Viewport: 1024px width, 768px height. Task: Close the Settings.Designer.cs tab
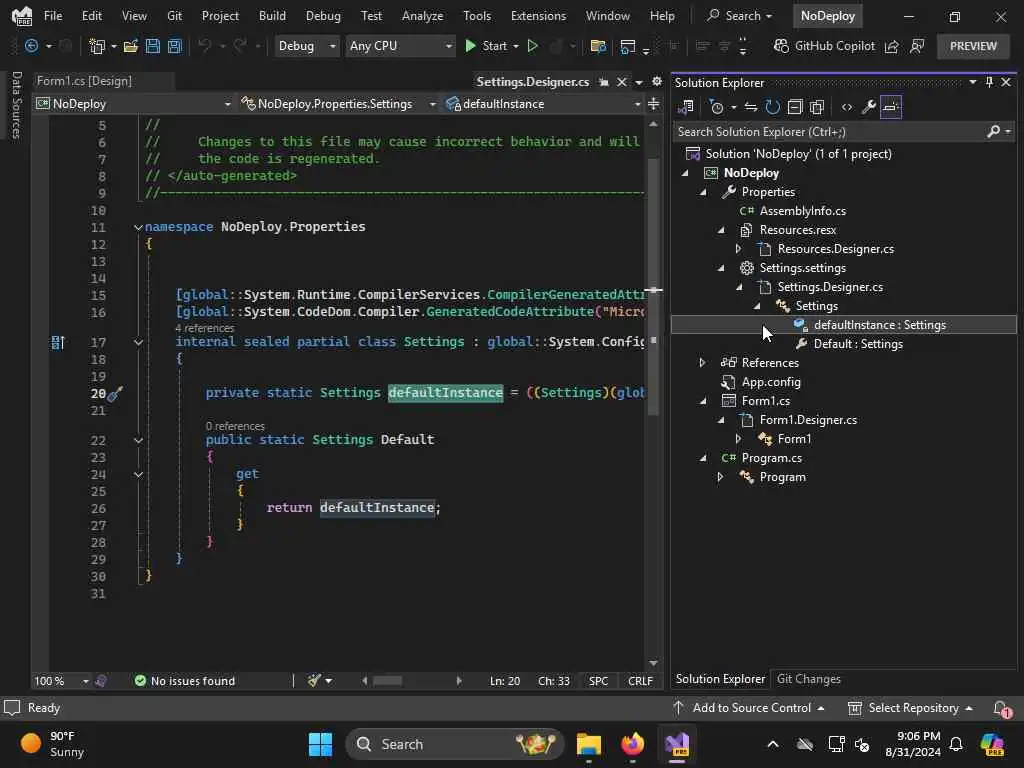pos(622,82)
